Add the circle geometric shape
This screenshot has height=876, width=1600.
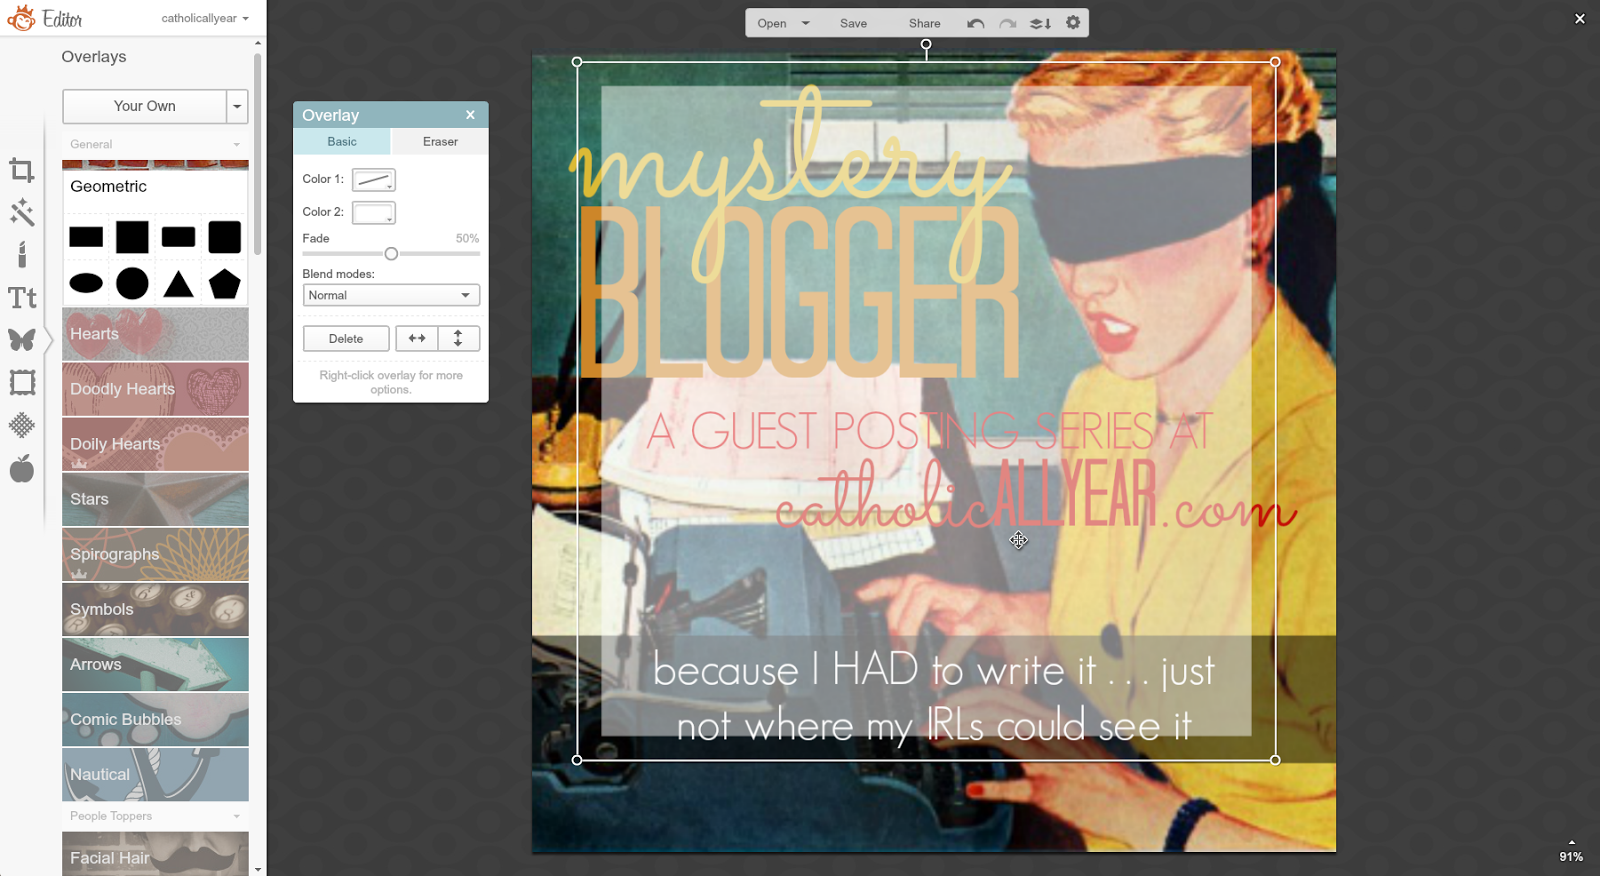coord(132,283)
